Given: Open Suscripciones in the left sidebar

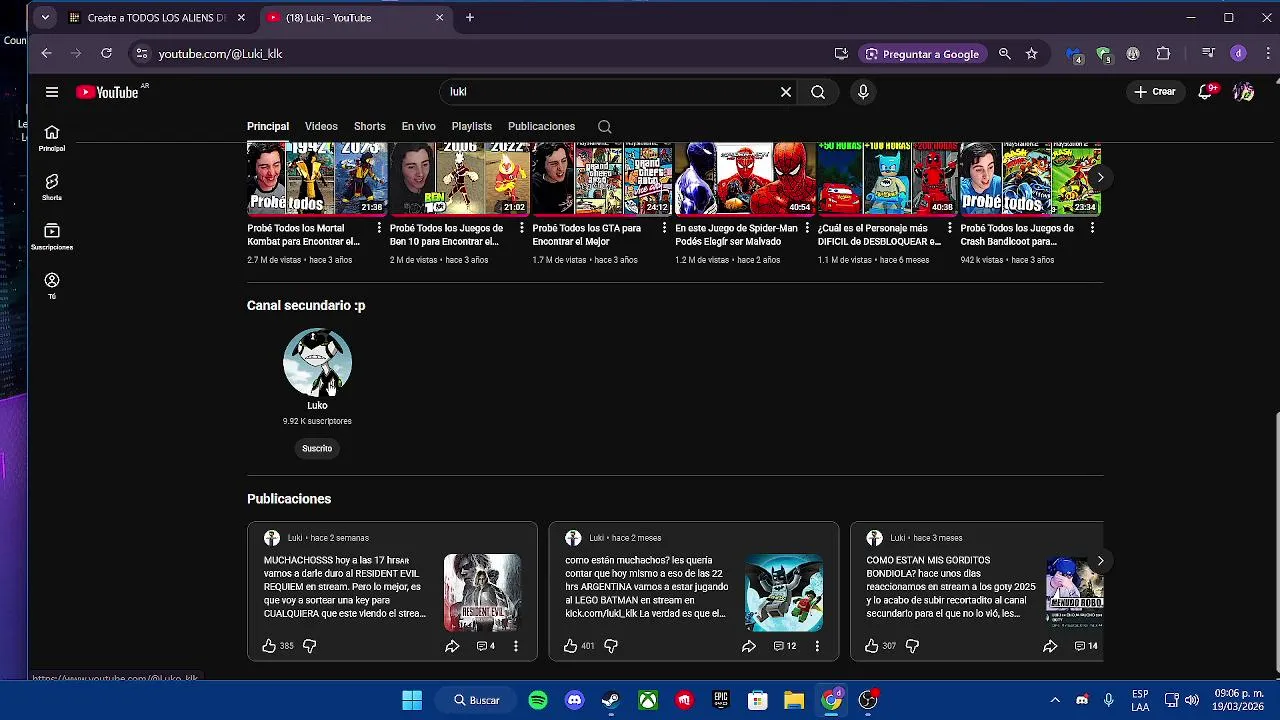Looking at the screenshot, I should coord(52,236).
